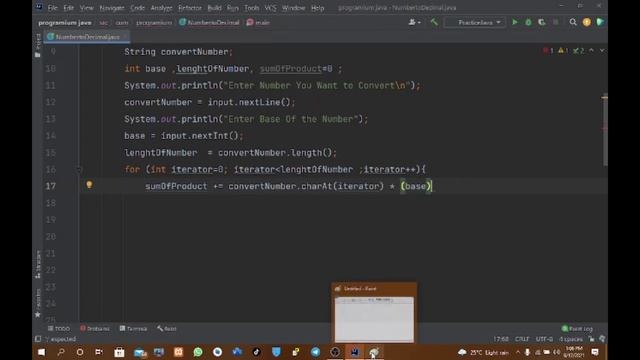
Task: Open the PracticeJava run configuration dropdown
Action: pyautogui.click(x=475, y=22)
